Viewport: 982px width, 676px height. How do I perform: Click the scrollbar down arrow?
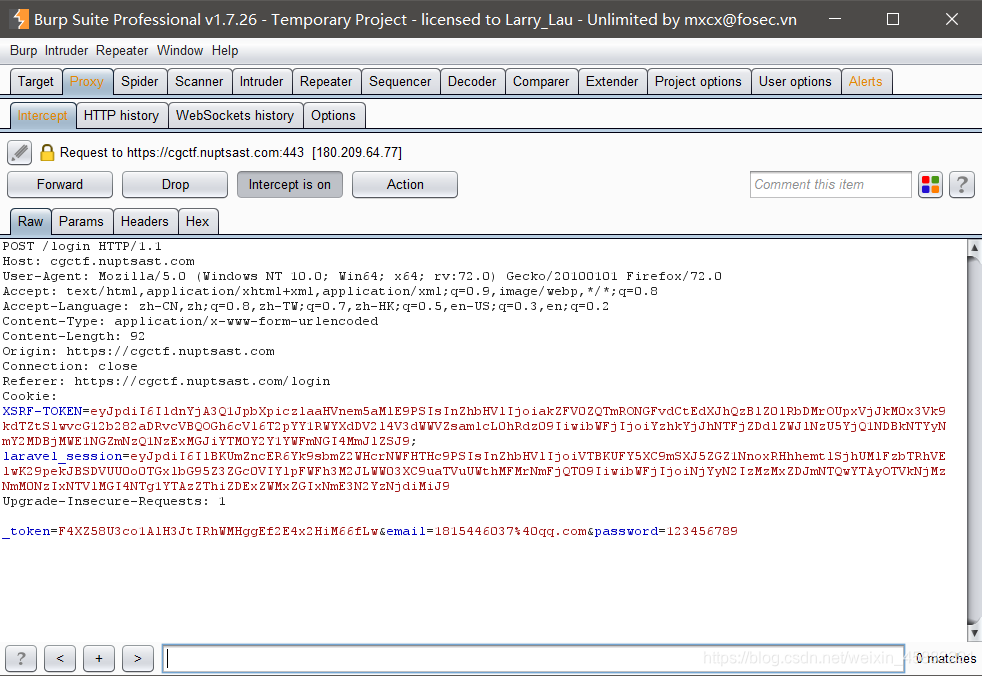coord(974,632)
